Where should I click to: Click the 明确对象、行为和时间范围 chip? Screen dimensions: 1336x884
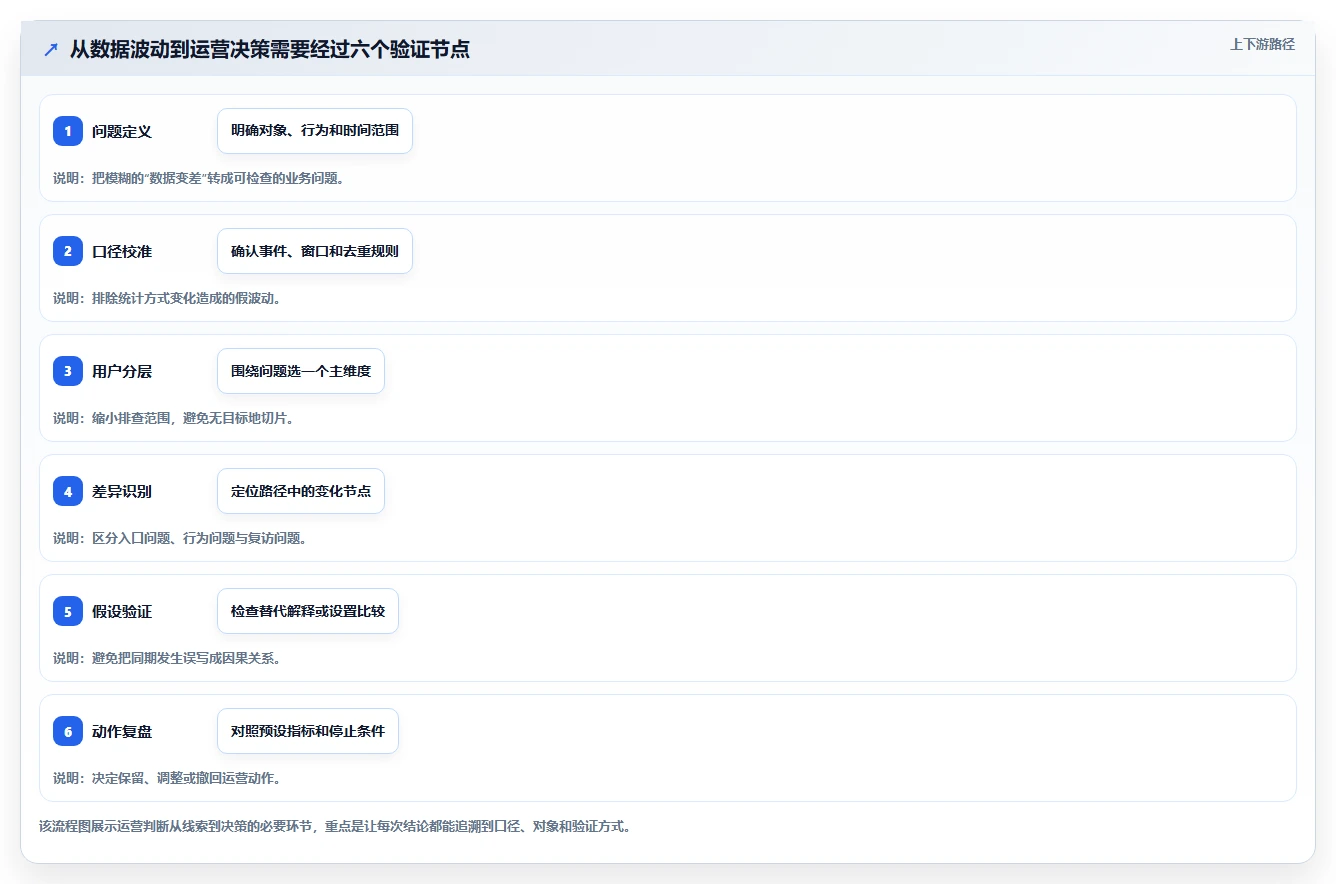[315, 131]
